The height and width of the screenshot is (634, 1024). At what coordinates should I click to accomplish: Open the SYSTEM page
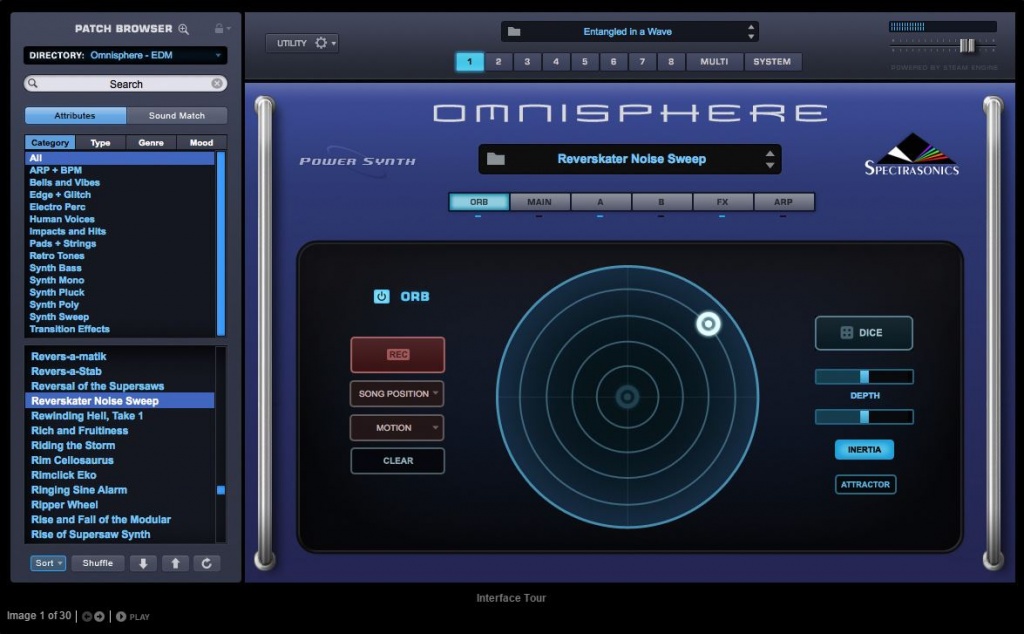pos(772,62)
